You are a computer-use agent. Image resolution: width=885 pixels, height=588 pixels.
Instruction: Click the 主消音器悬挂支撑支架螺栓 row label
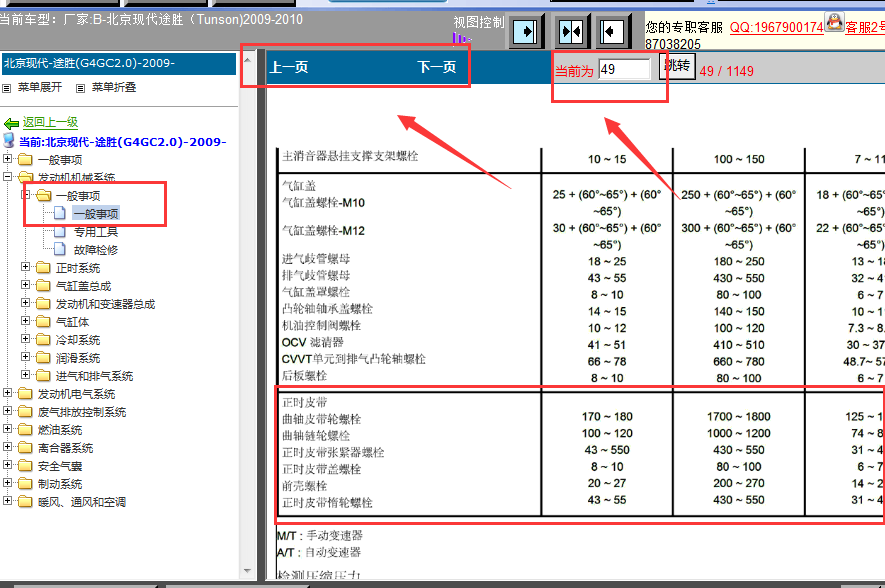pyautogui.click(x=350, y=156)
